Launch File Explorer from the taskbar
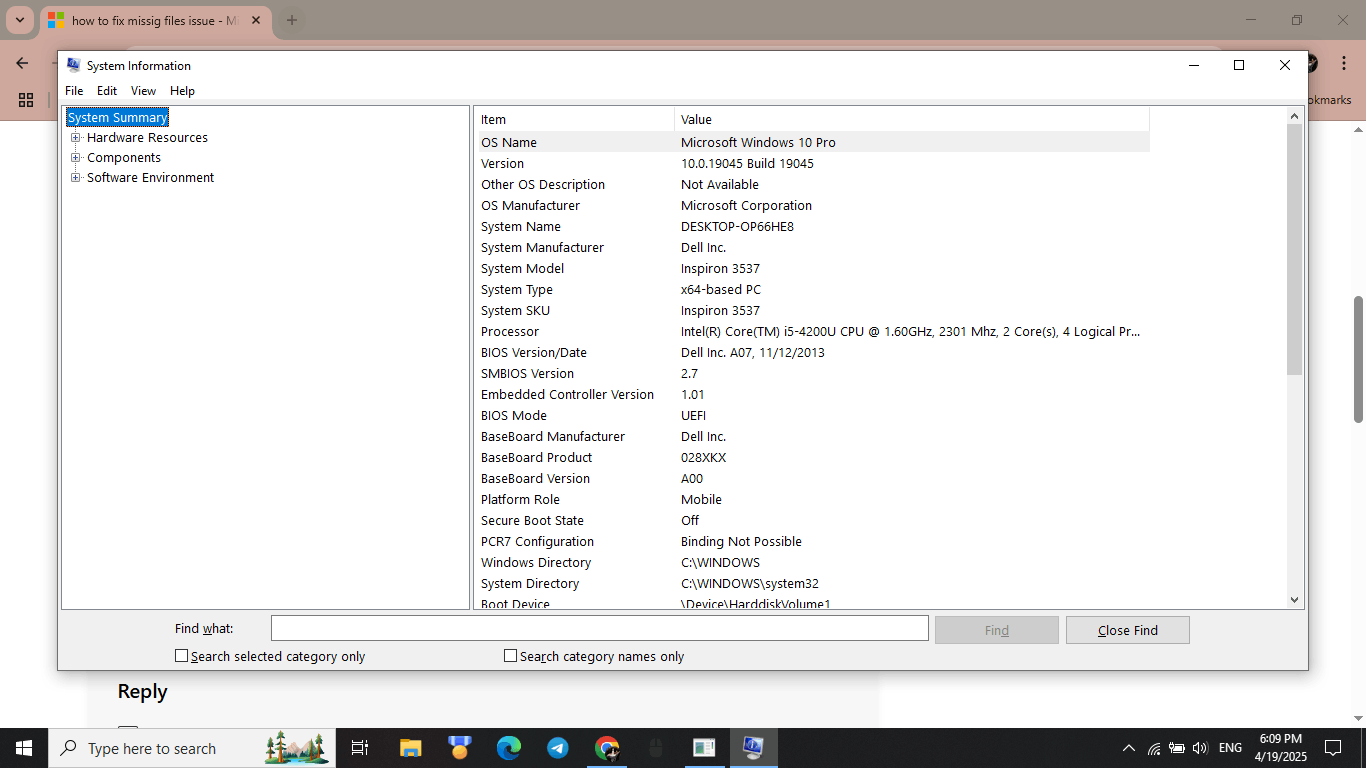 (x=410, y=748)
